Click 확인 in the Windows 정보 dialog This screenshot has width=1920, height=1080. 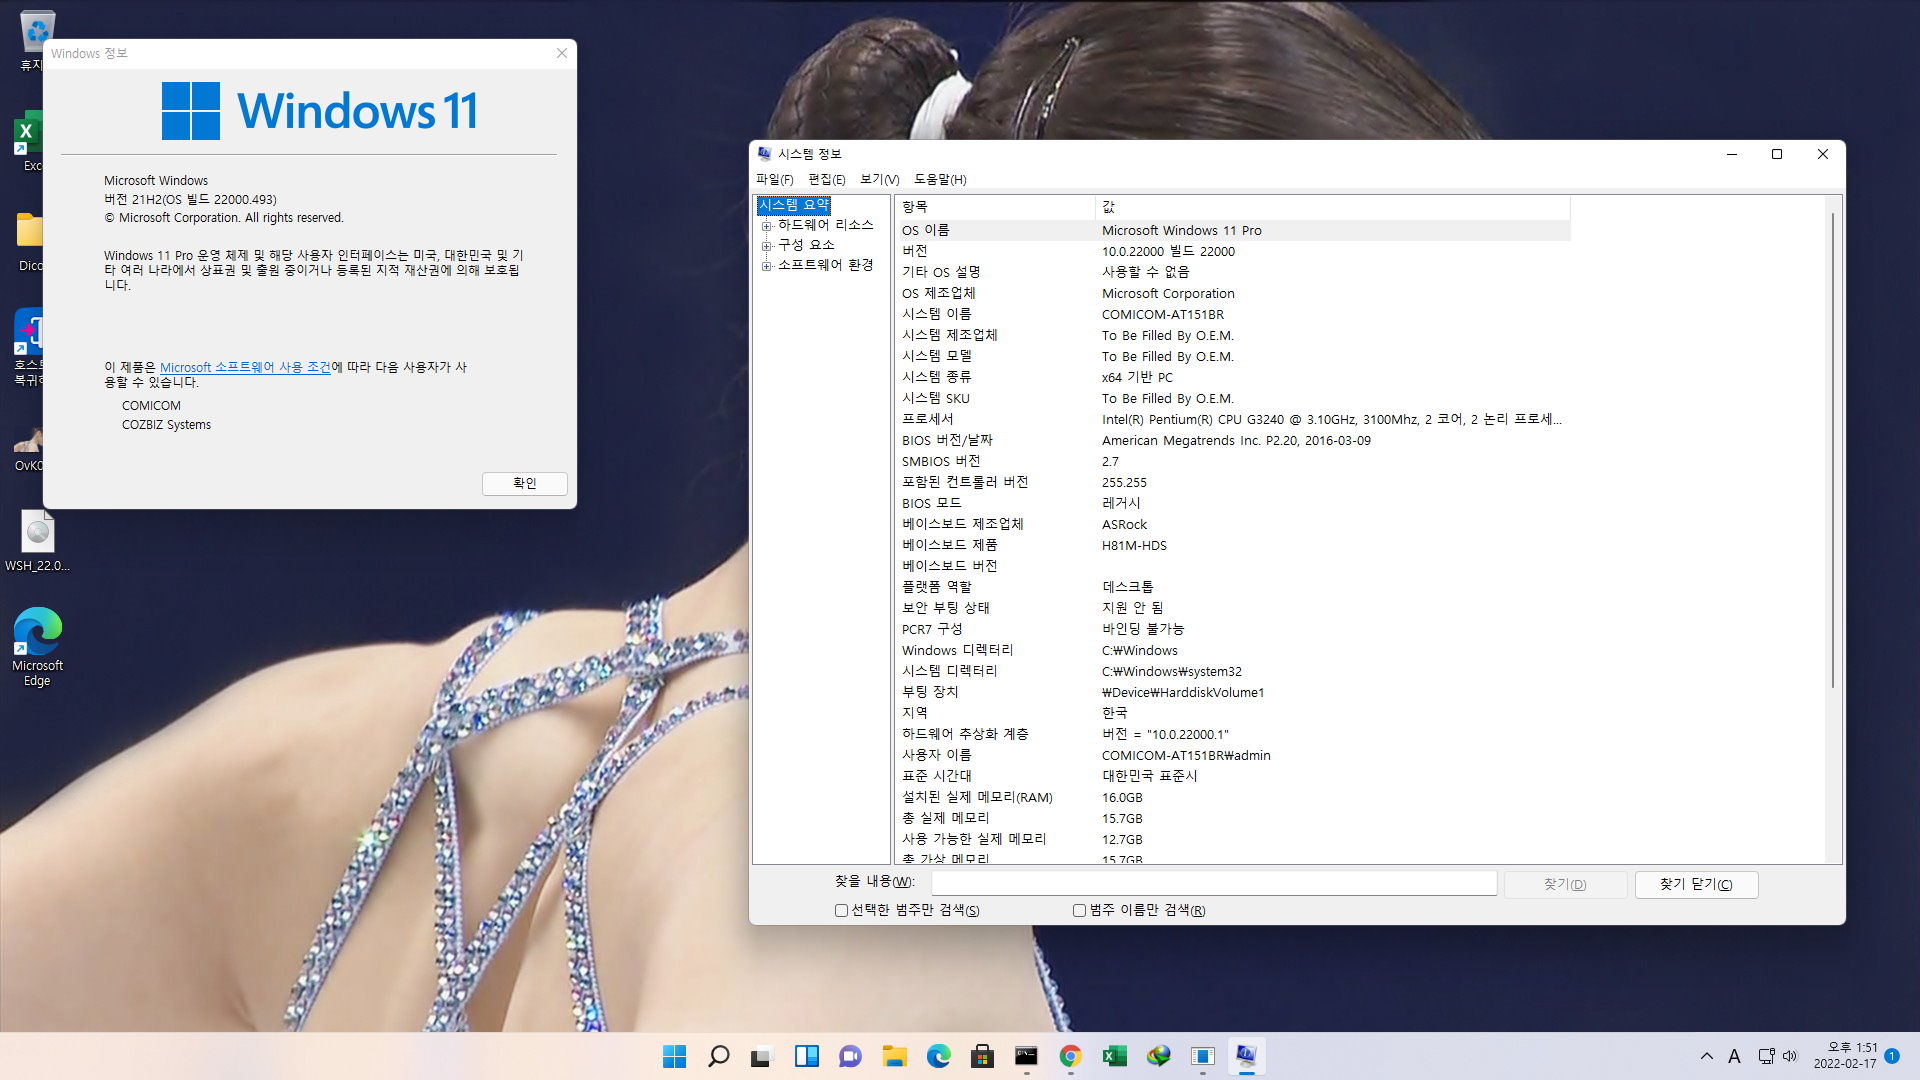coord(524,483)
